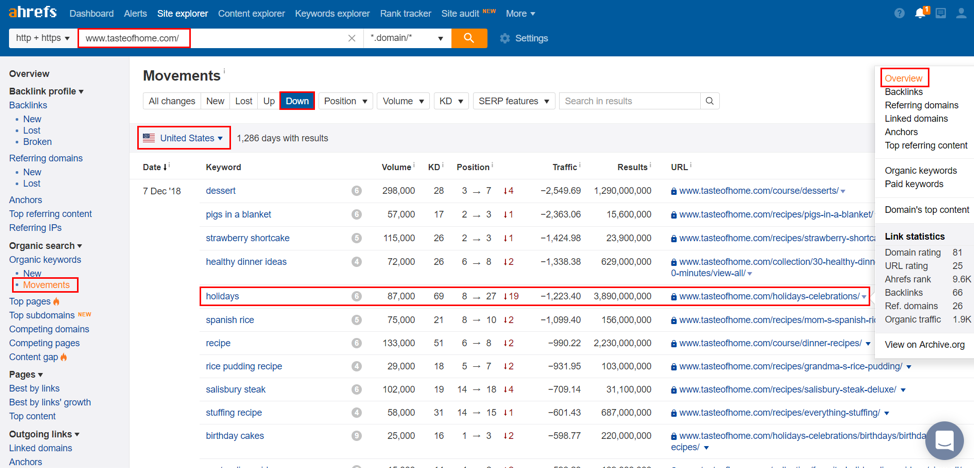Screen dimensions: 974x468
Task: Open the Rank tracker tab
Action: click(405, 13)
